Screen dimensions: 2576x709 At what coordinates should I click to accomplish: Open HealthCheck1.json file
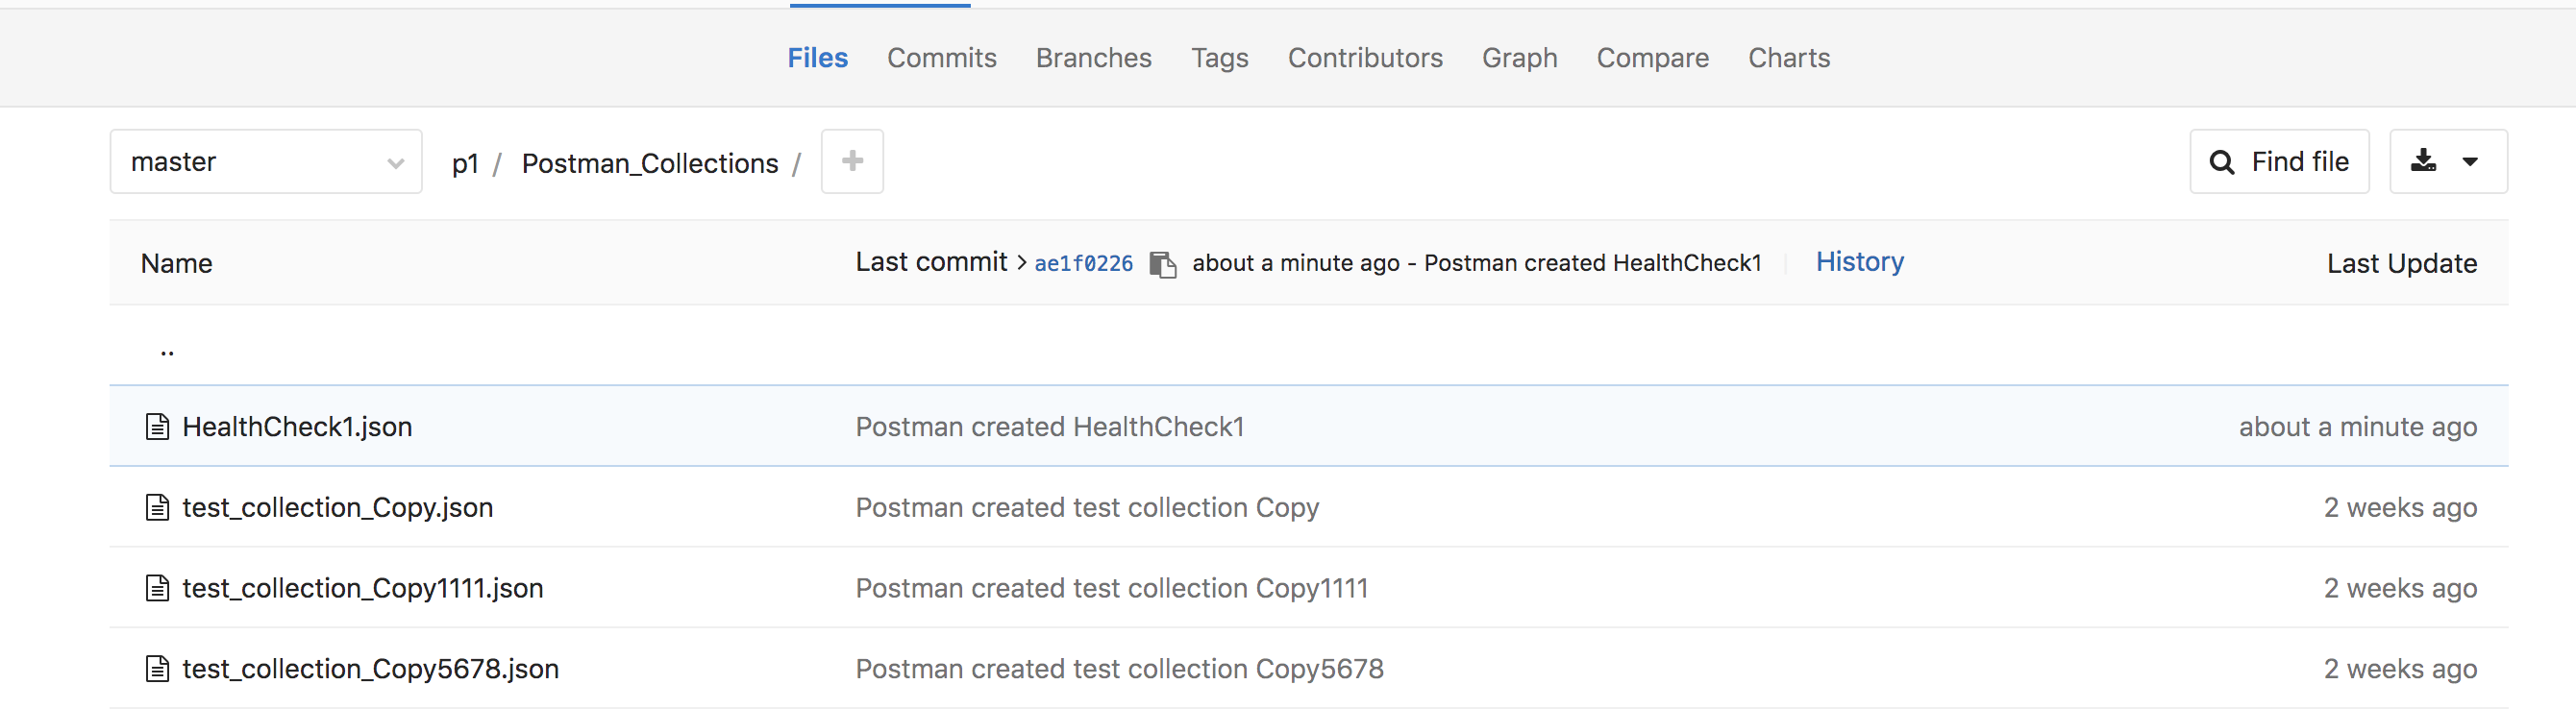(x=297, y=427)
